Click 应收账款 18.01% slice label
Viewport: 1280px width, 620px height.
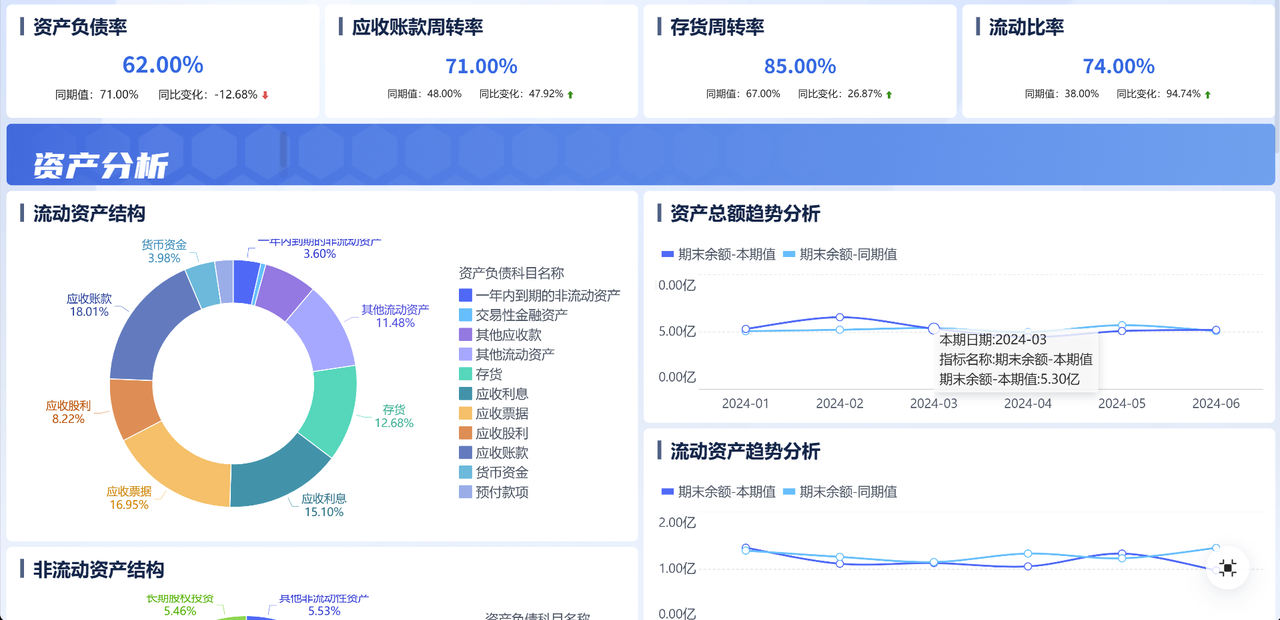coord(88,305)
